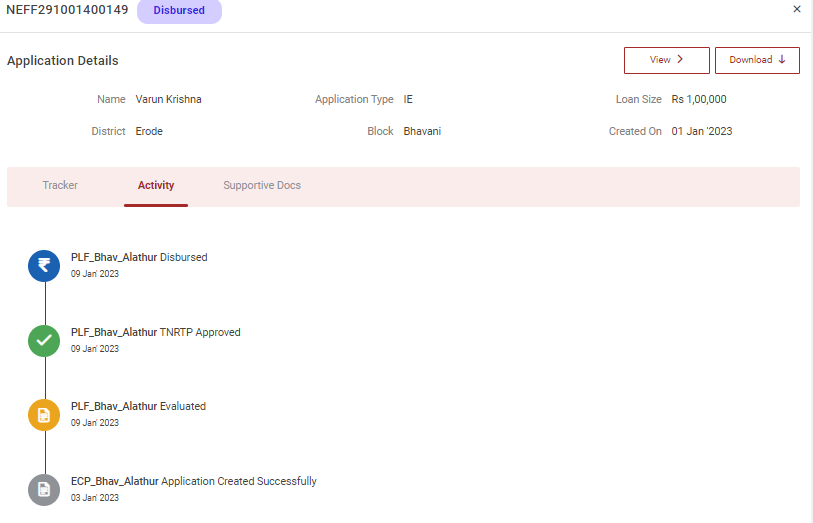The width and height of the screenshot is (813, 523).
Task: Click application ID NEFF291001400149
Action: pos(67,10)
